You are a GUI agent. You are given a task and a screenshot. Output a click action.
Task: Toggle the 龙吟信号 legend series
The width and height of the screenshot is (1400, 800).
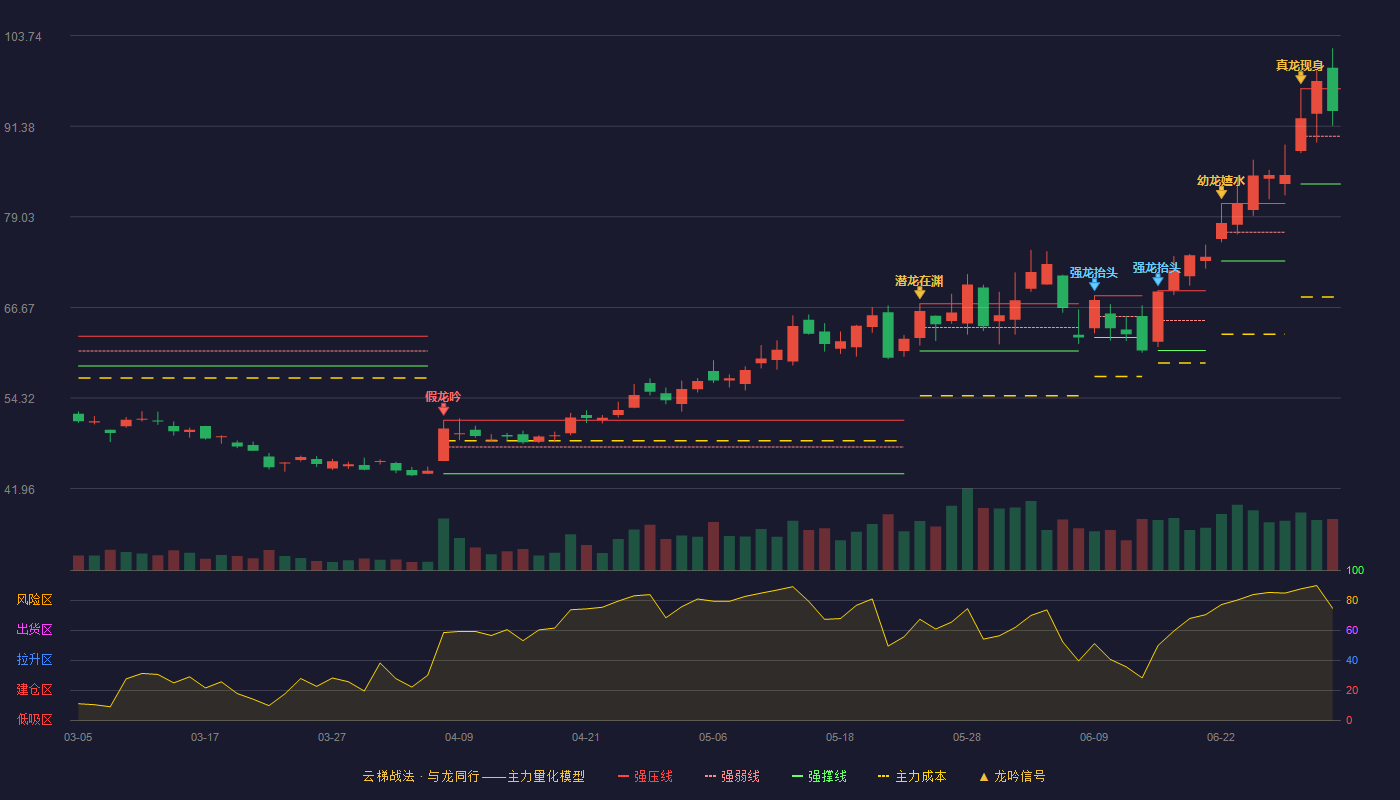1012,776
